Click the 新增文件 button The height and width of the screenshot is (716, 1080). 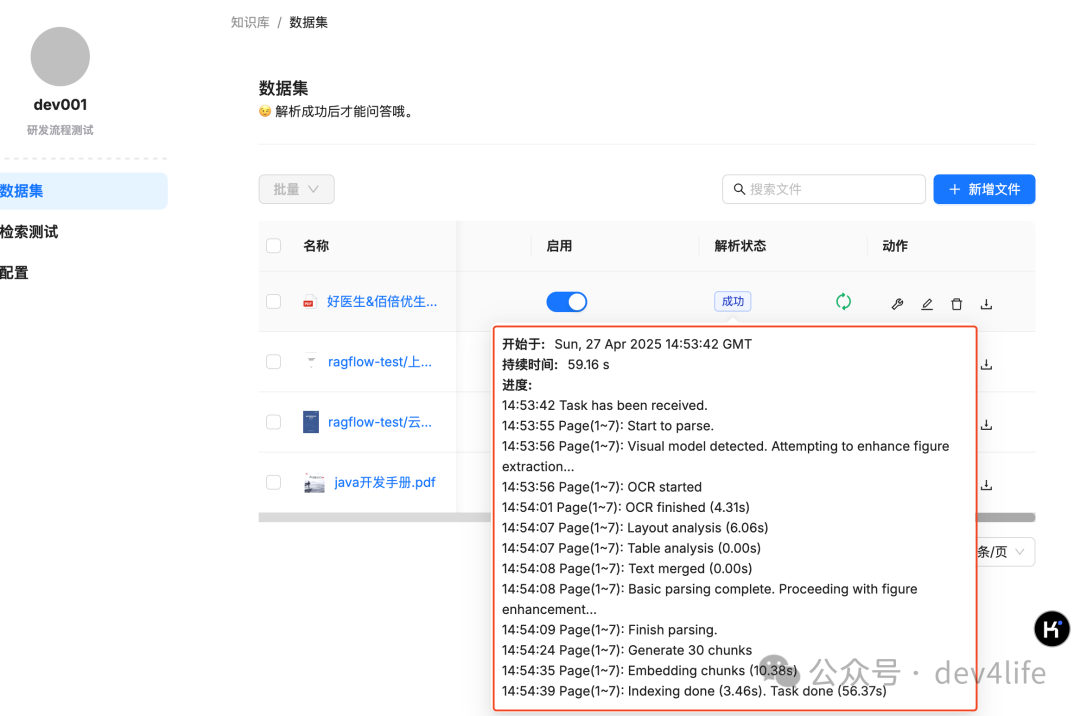[x=984, y=189]
